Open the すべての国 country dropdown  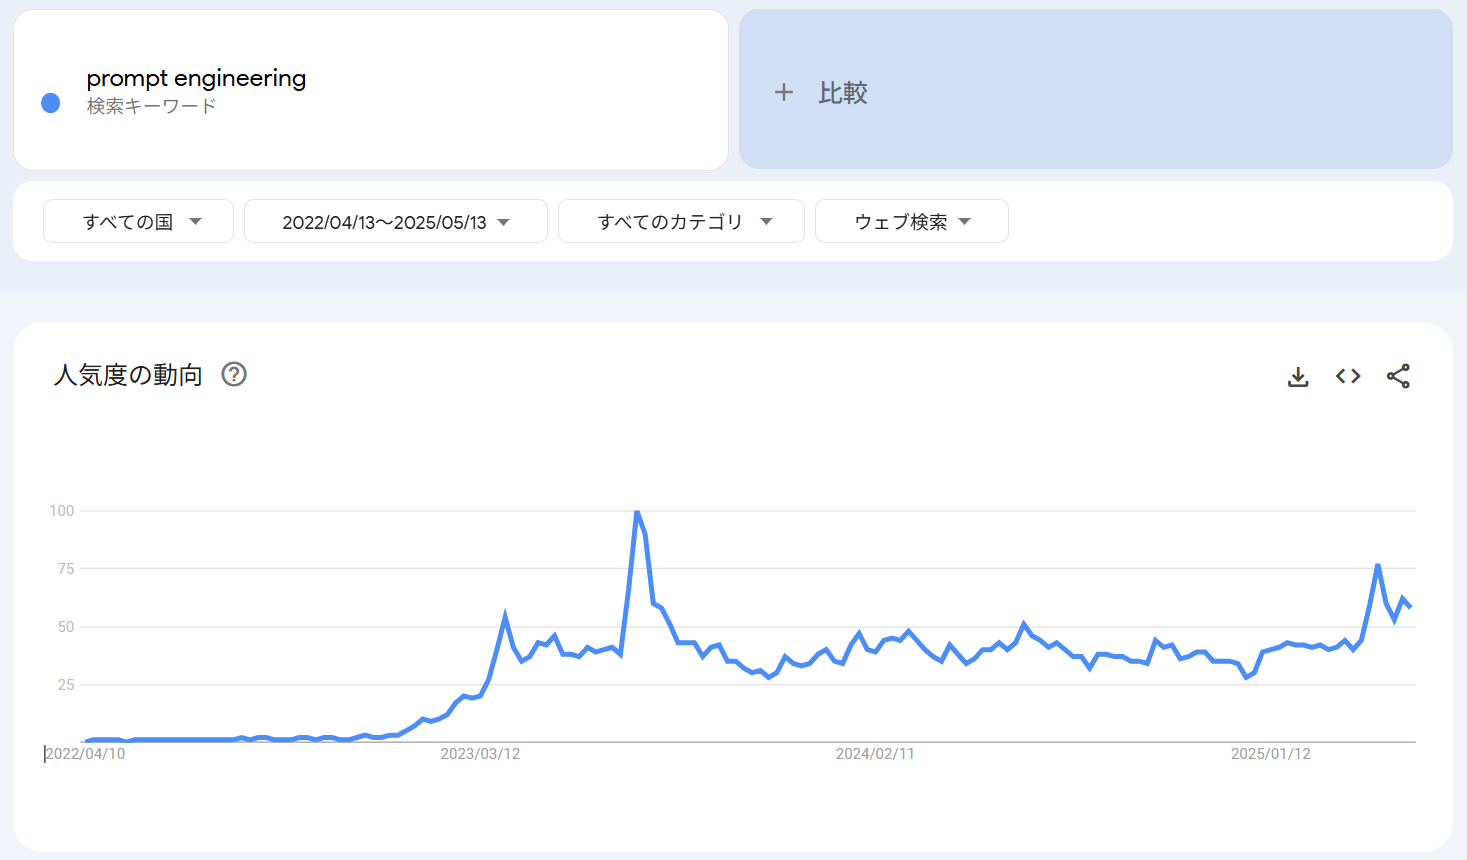pyautogui.click(x=139, y=221)
